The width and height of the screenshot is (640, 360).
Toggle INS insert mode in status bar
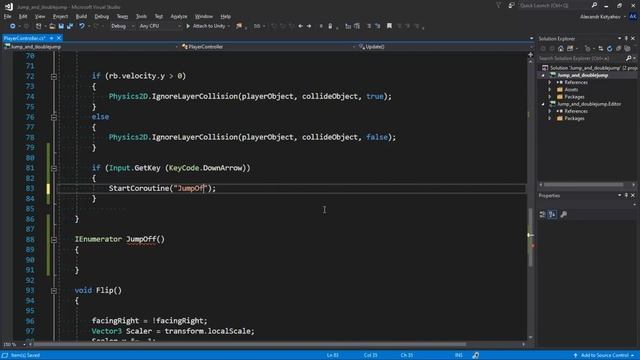pos(459,356)
